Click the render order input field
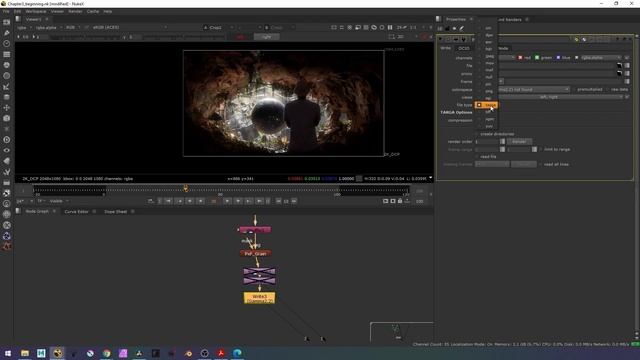Screen dimensions: 640x360 point(487,142)
